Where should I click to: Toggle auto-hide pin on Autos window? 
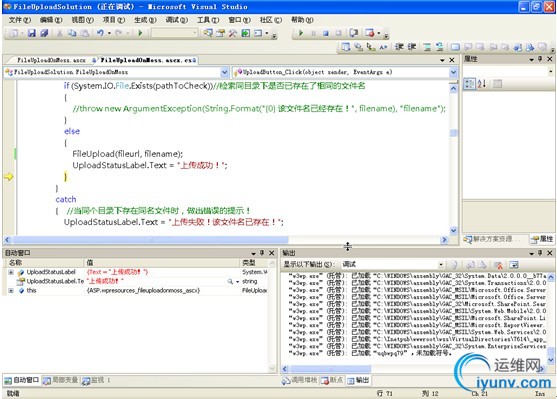262,253
